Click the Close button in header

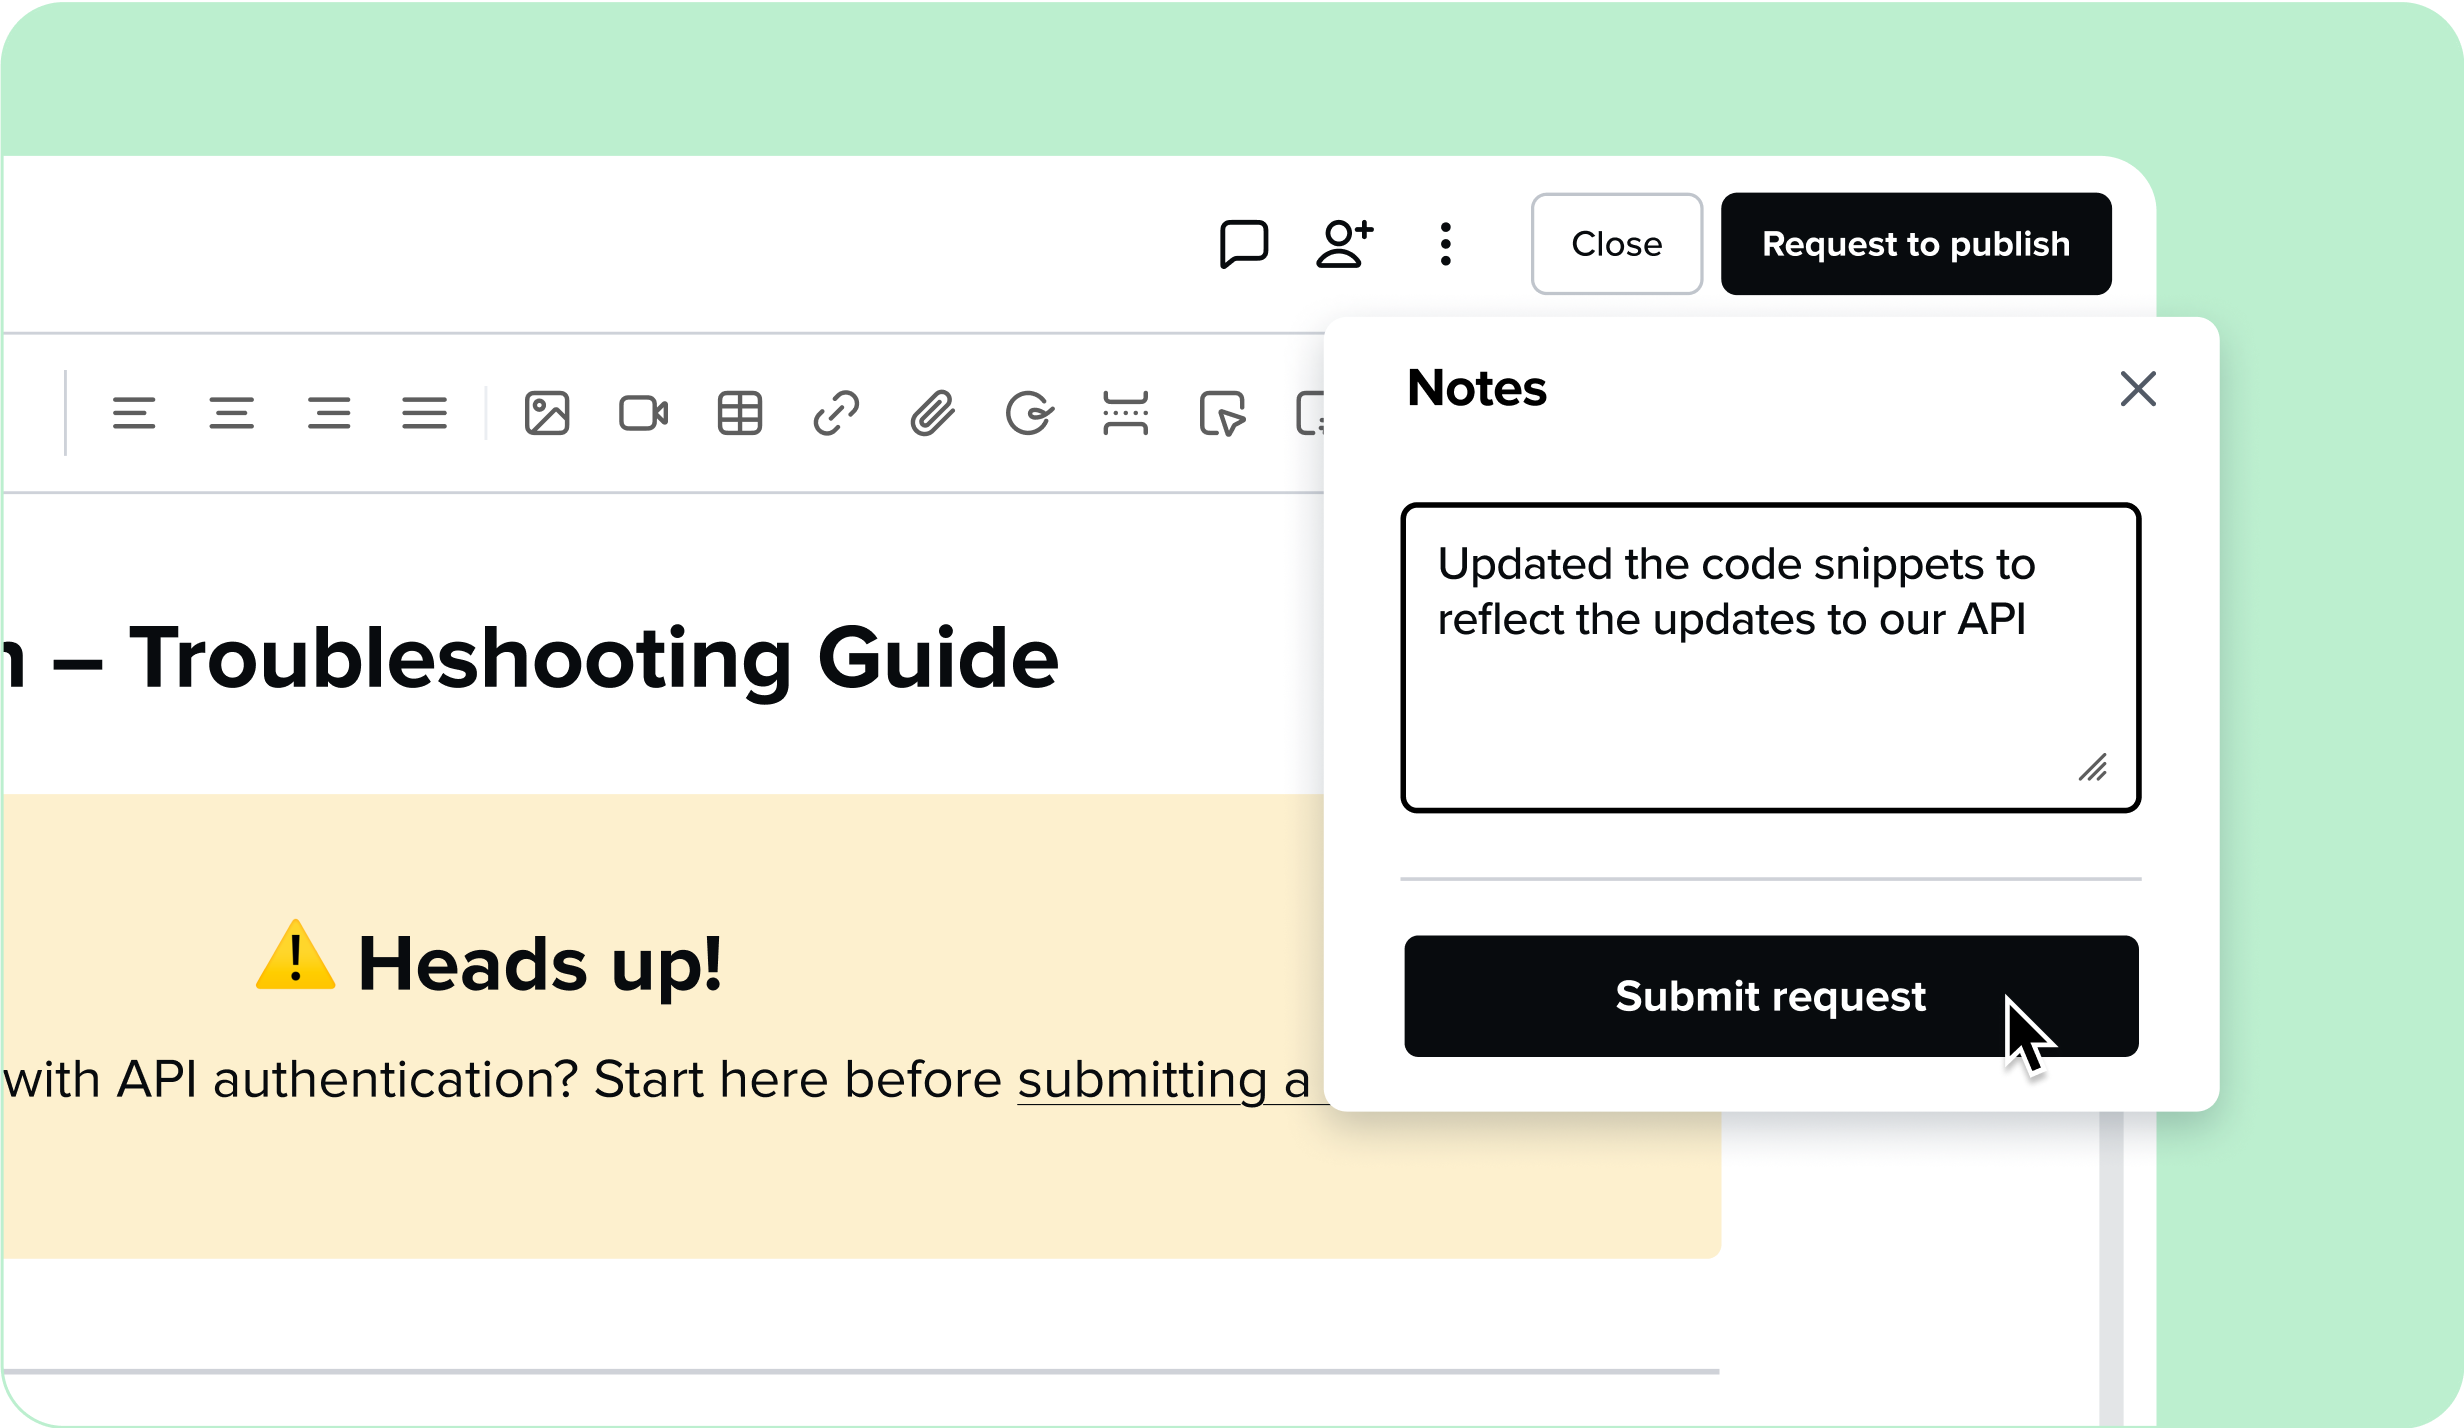[1616, 244]
